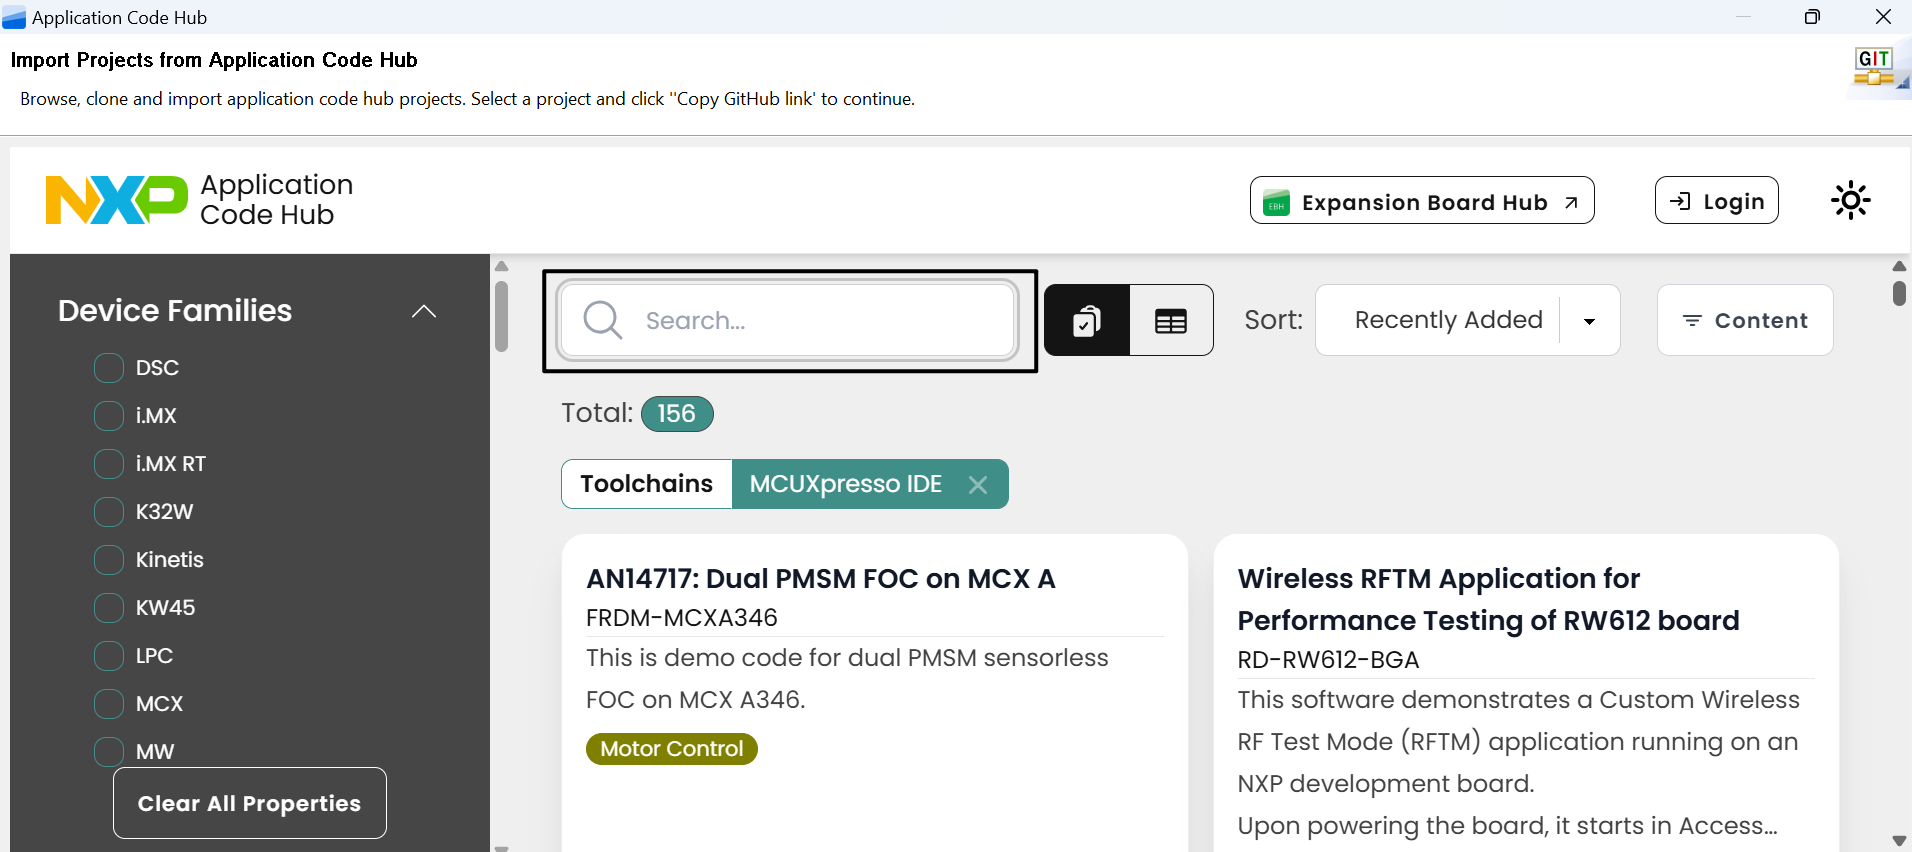Restore the window size
The height and width of the screenshot is (852, 1912).
(1812, 17)
